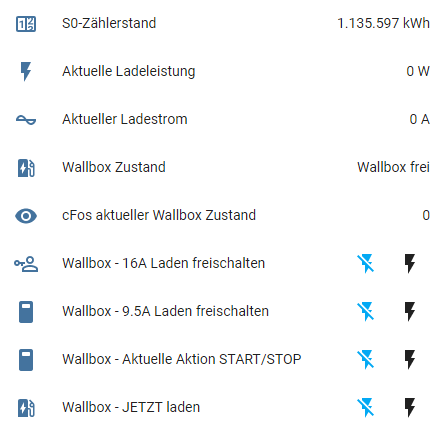This screenshot has width=446, height=436.
Task: Turn off 16A Laden freischalten with flash-off icon
Action: click(x=366, y=264)
